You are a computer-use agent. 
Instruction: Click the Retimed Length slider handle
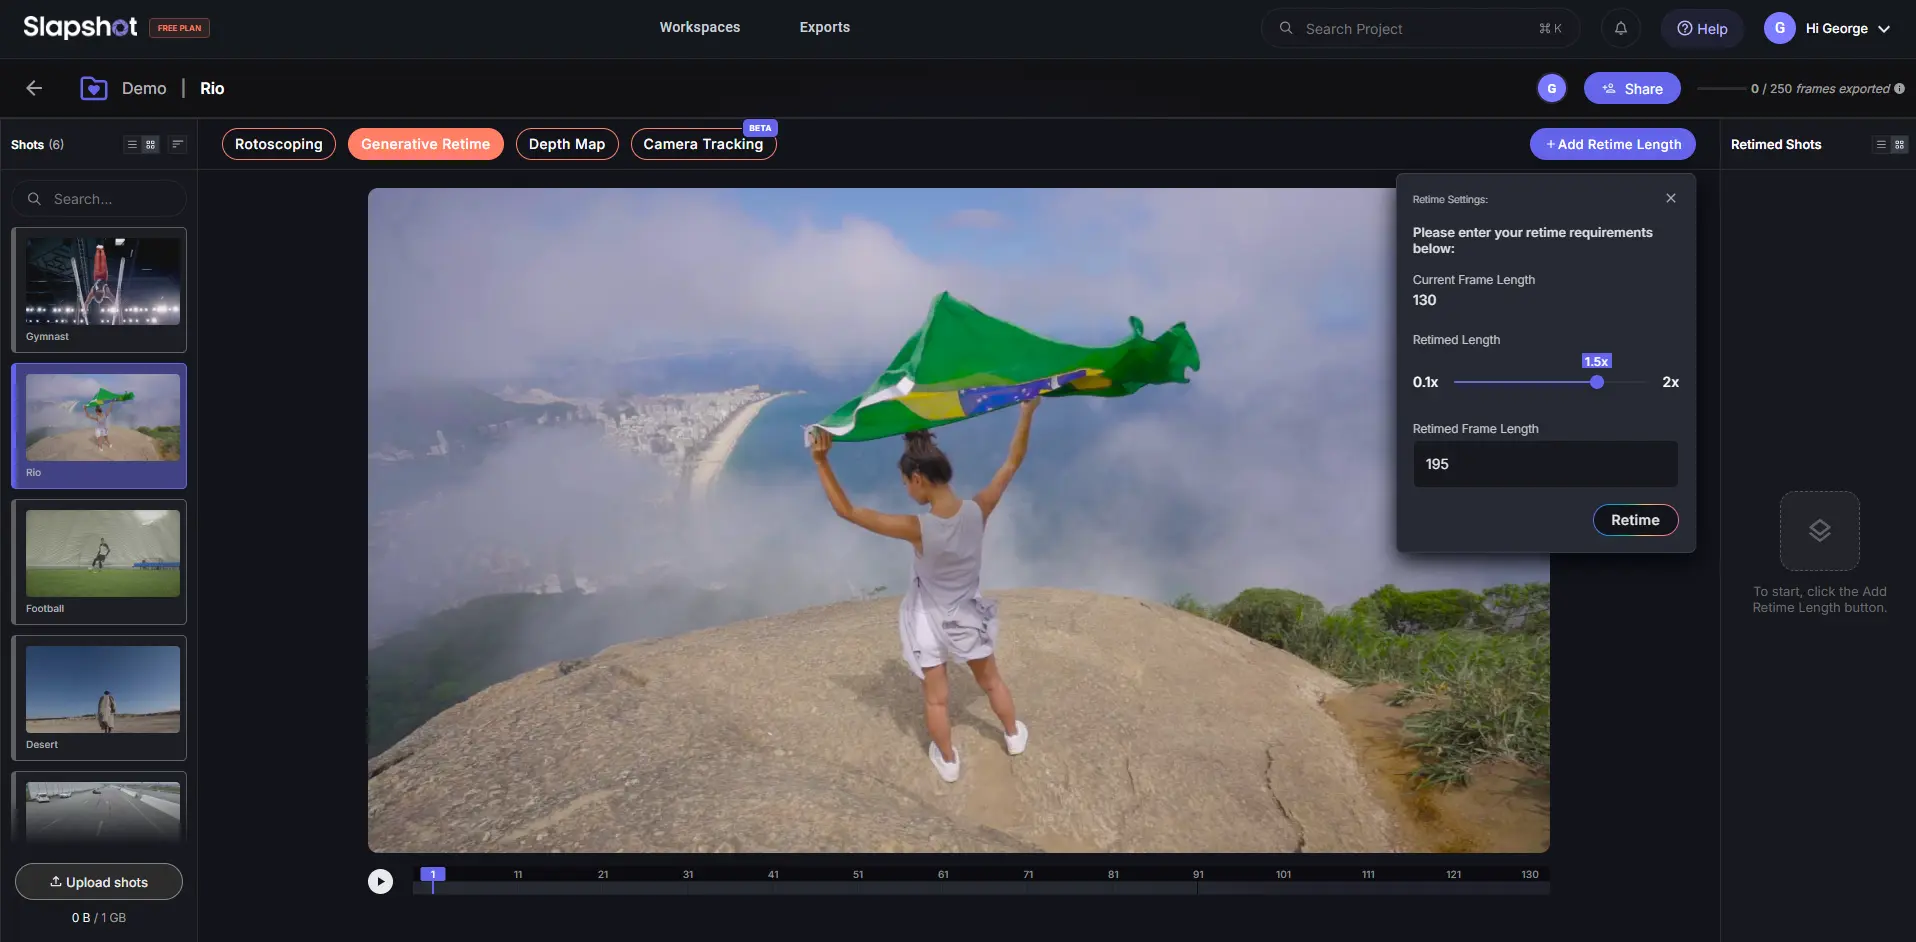click(1596, 382)
